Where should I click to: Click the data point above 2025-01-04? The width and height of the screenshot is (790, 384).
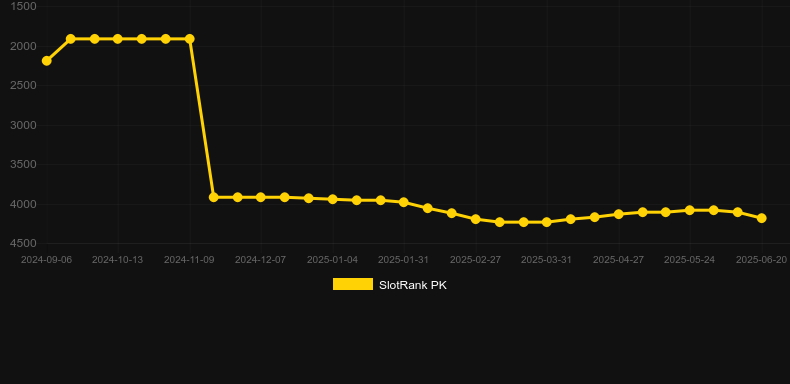(x=333, y=200)
